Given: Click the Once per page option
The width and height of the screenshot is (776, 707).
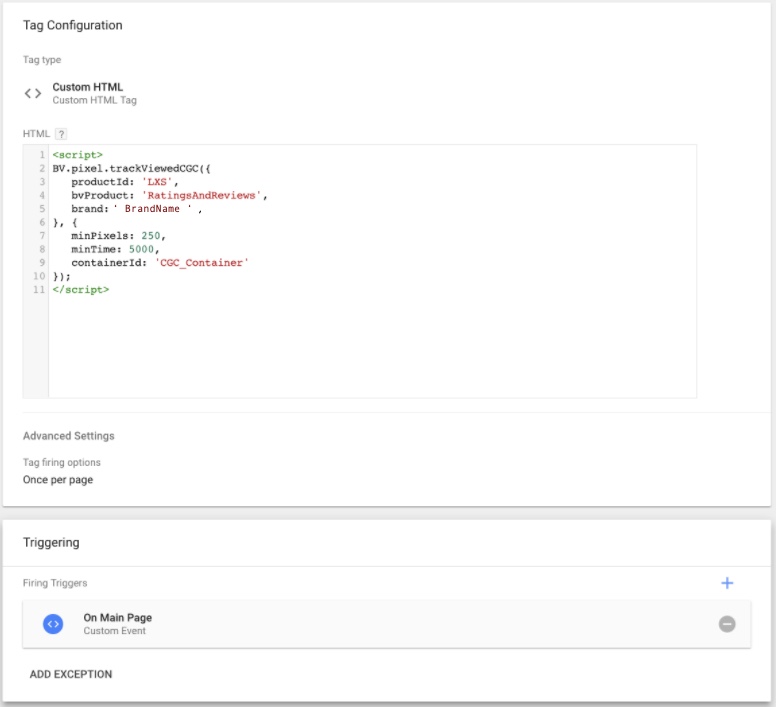Looking at the screenshot, I should [58, 480].
